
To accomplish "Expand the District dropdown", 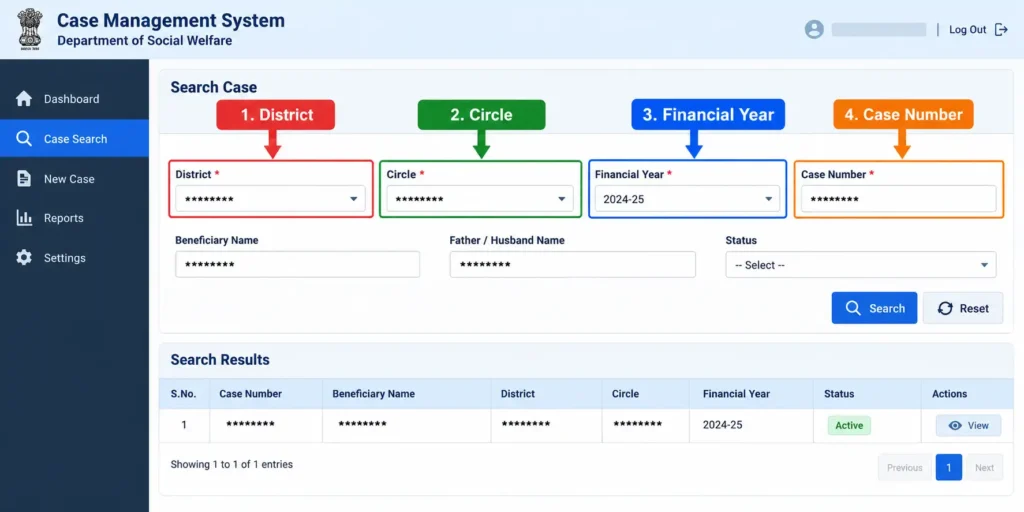I will click(x=270, y=199).
